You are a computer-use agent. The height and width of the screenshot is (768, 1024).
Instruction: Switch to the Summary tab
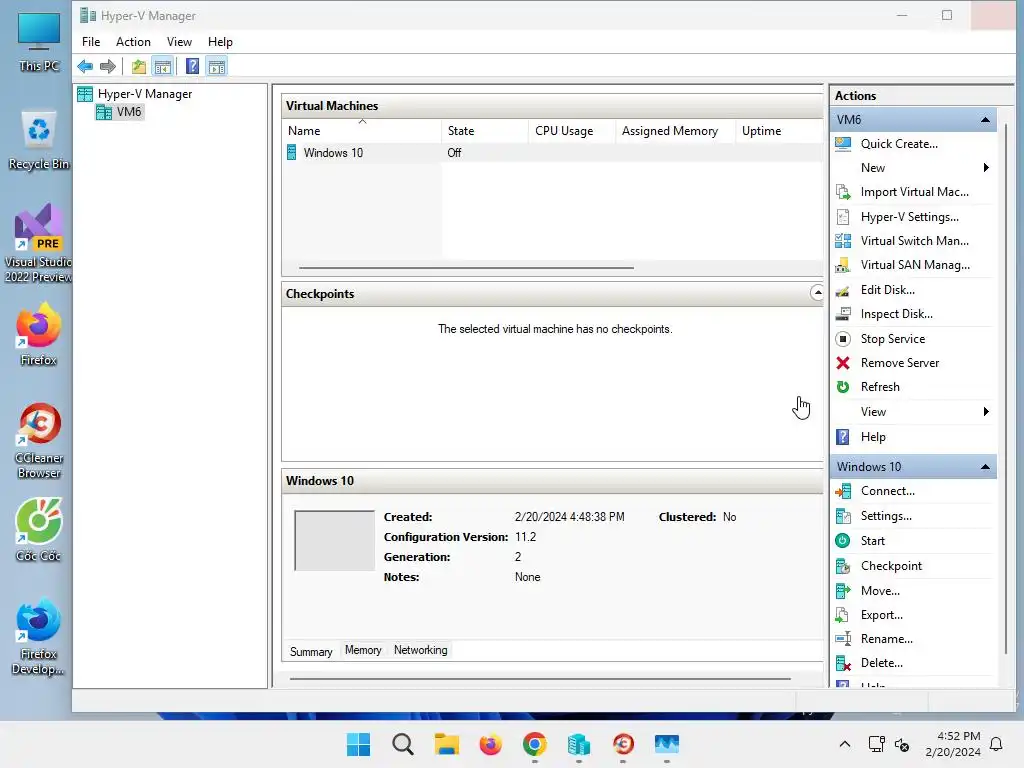point(311,652)
